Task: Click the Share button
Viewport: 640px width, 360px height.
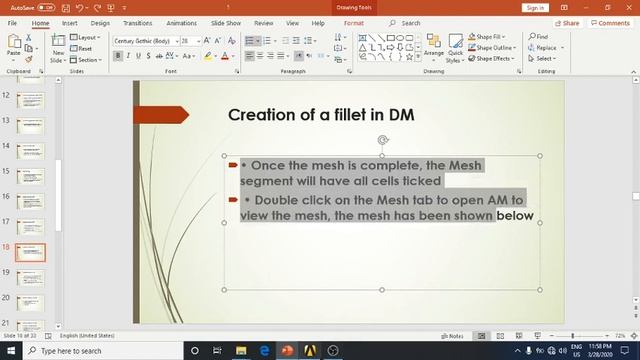Action: click(x=567, y=23)
